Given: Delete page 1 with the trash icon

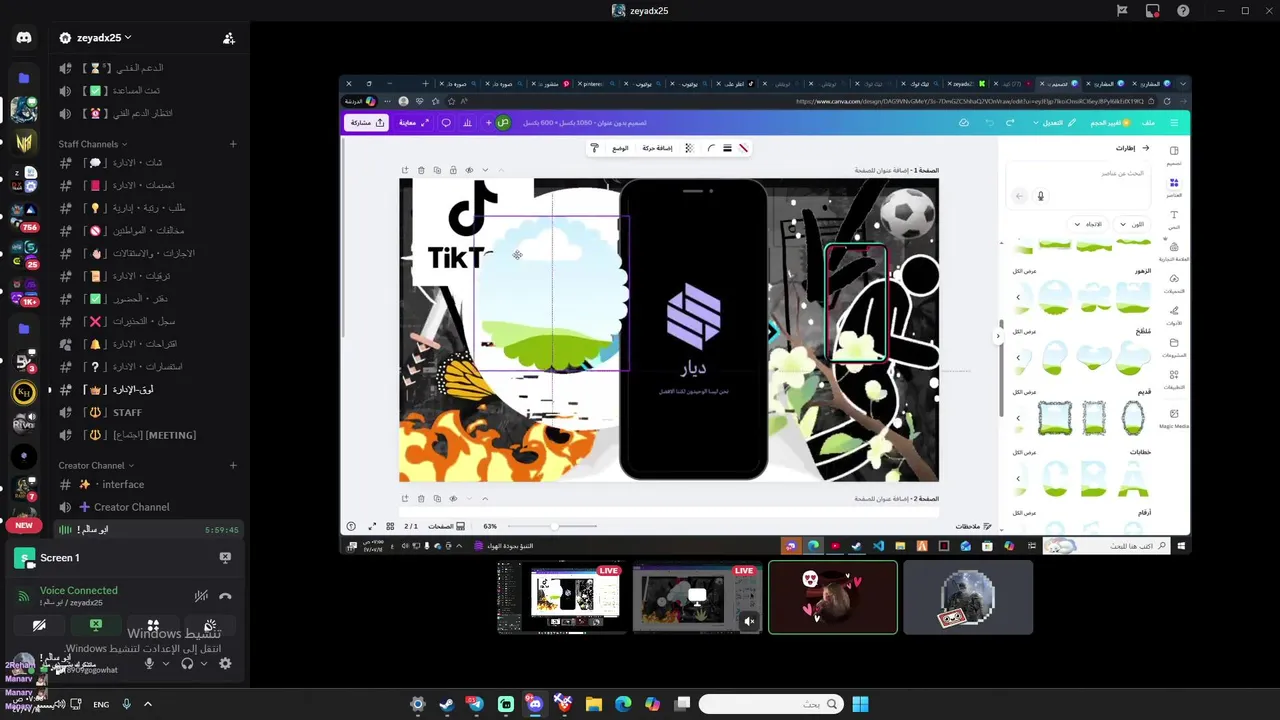Looking at the screenshot, I should coord(421,171).
